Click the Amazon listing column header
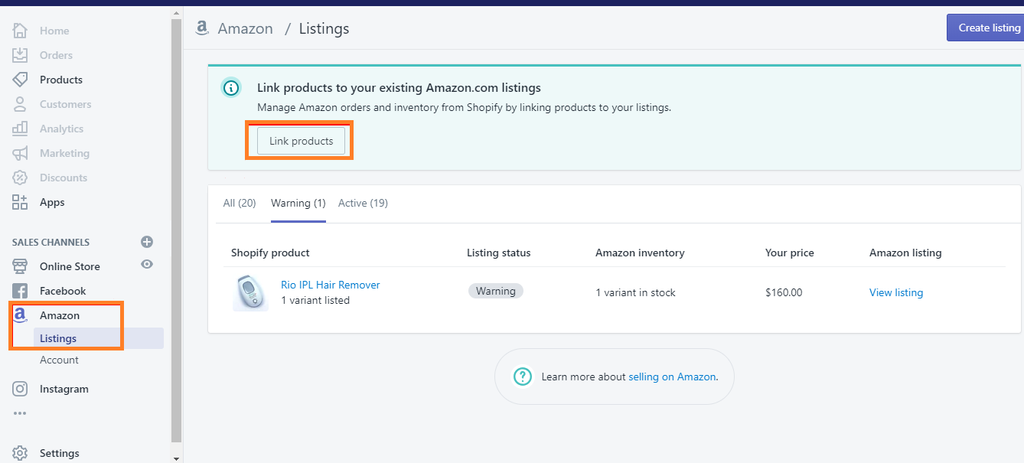 point(905,253)
